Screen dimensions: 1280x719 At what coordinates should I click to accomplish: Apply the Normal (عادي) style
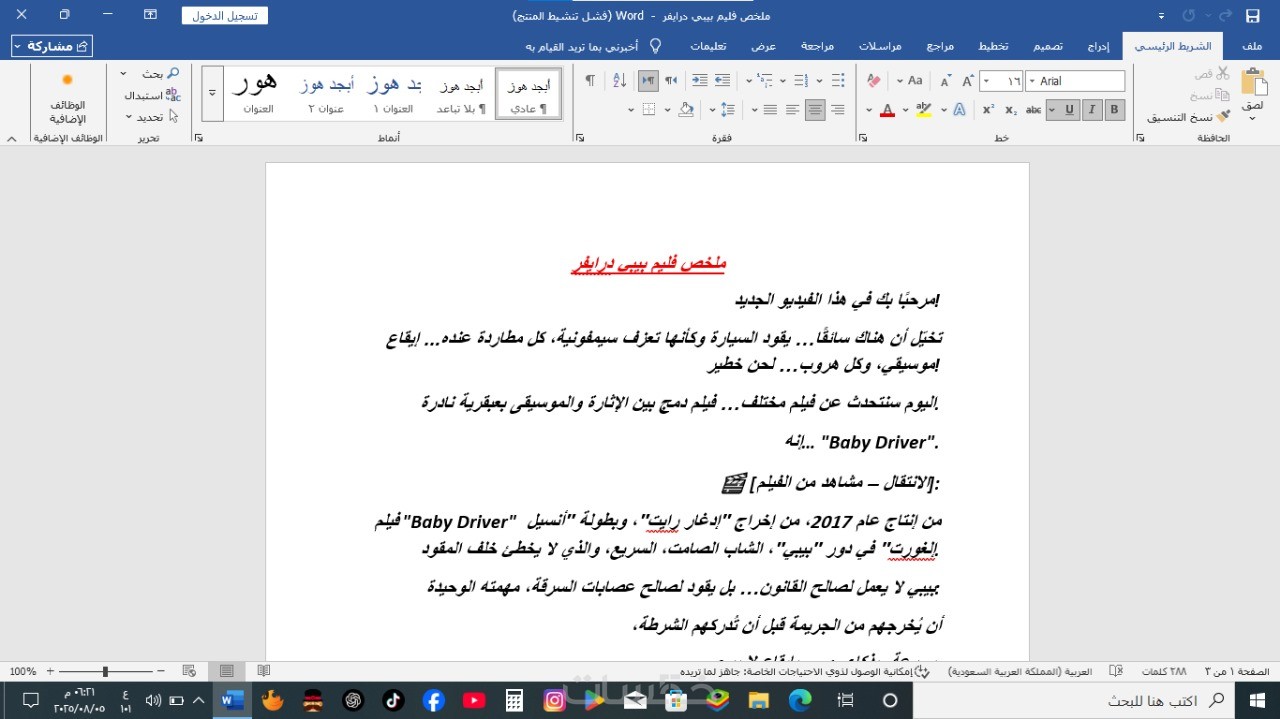click(529, 94)
